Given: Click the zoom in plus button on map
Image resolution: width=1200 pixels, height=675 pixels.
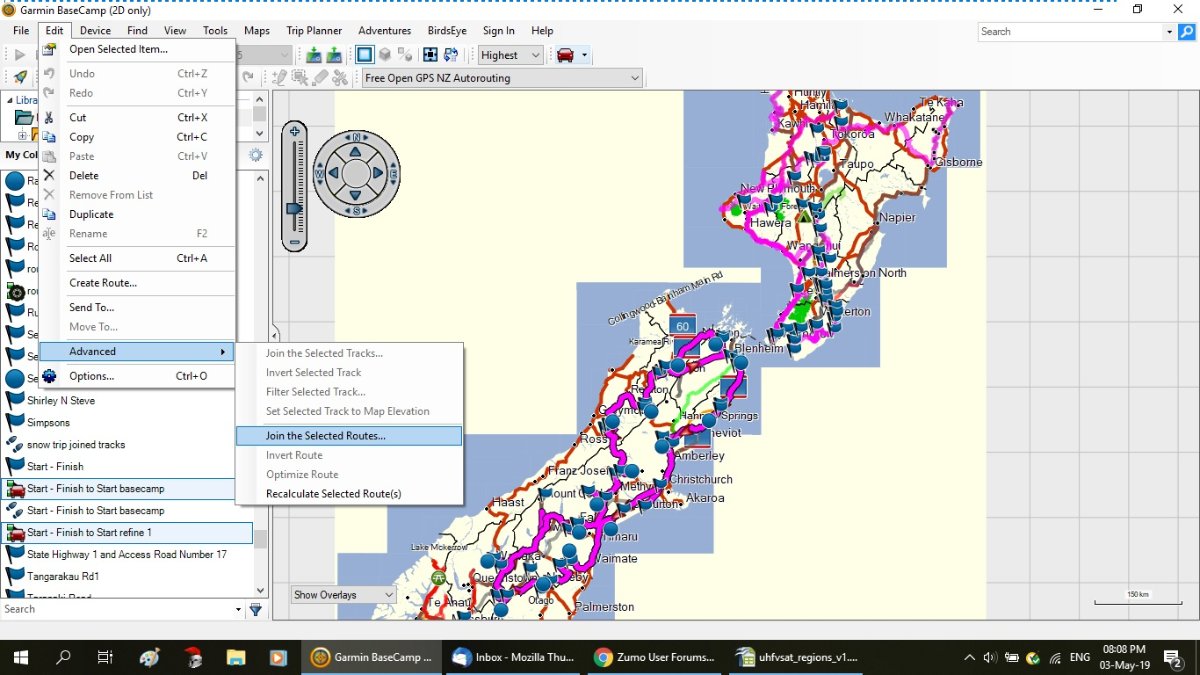Looking at the screenshot, I should (x=294, y=131).
